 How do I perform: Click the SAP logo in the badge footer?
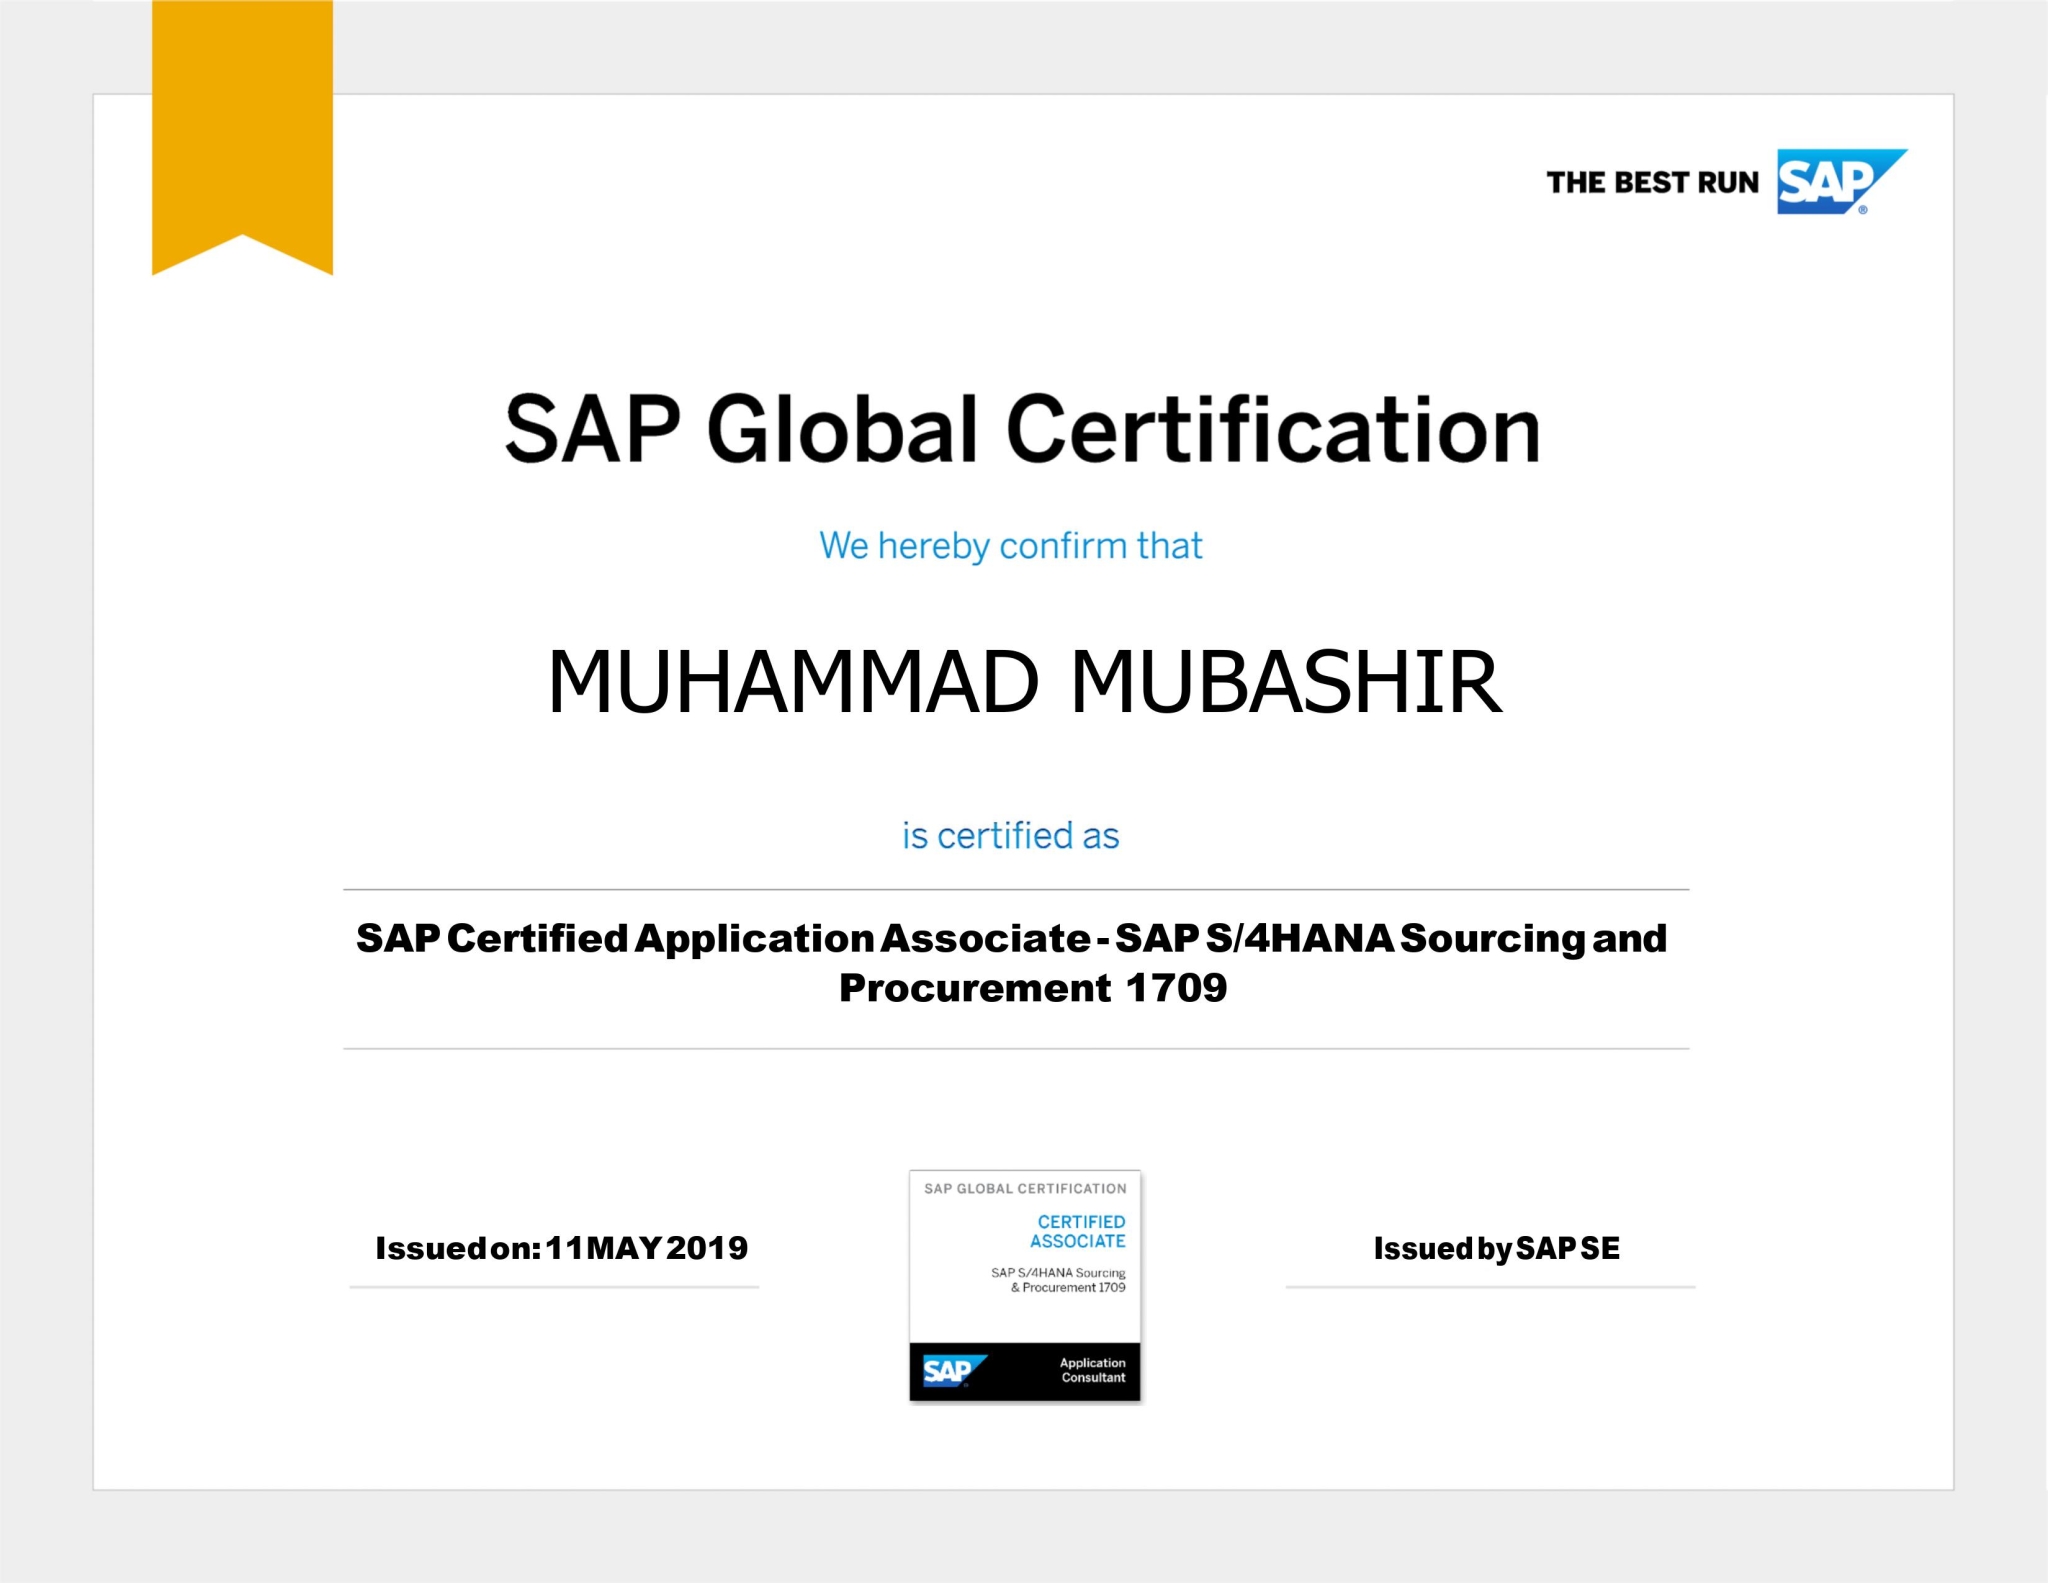pos(955,1370)
